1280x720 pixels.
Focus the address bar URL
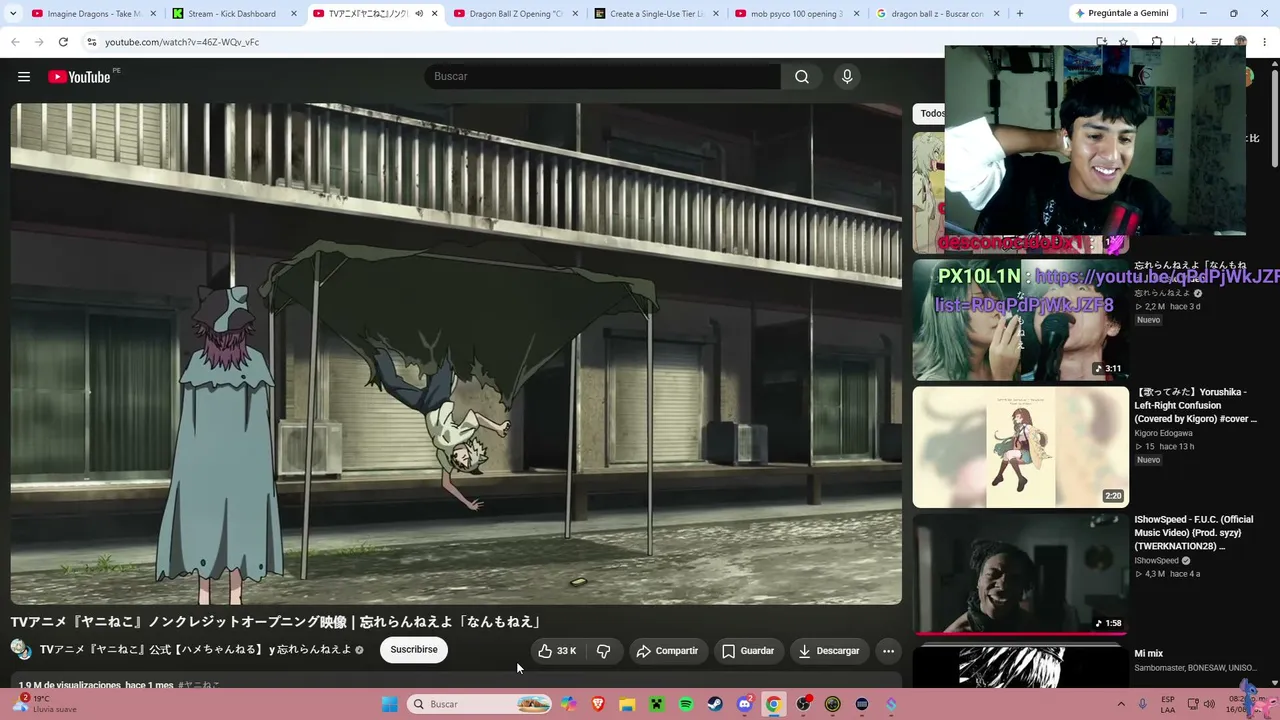(182, 42)
